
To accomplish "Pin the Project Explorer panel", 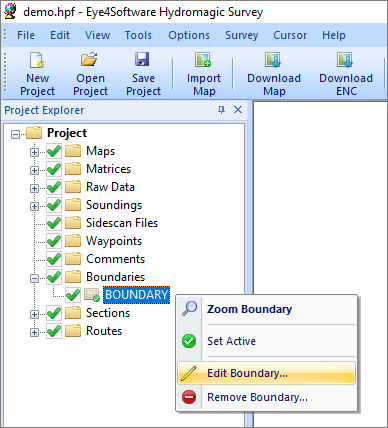I will [221, 110].
